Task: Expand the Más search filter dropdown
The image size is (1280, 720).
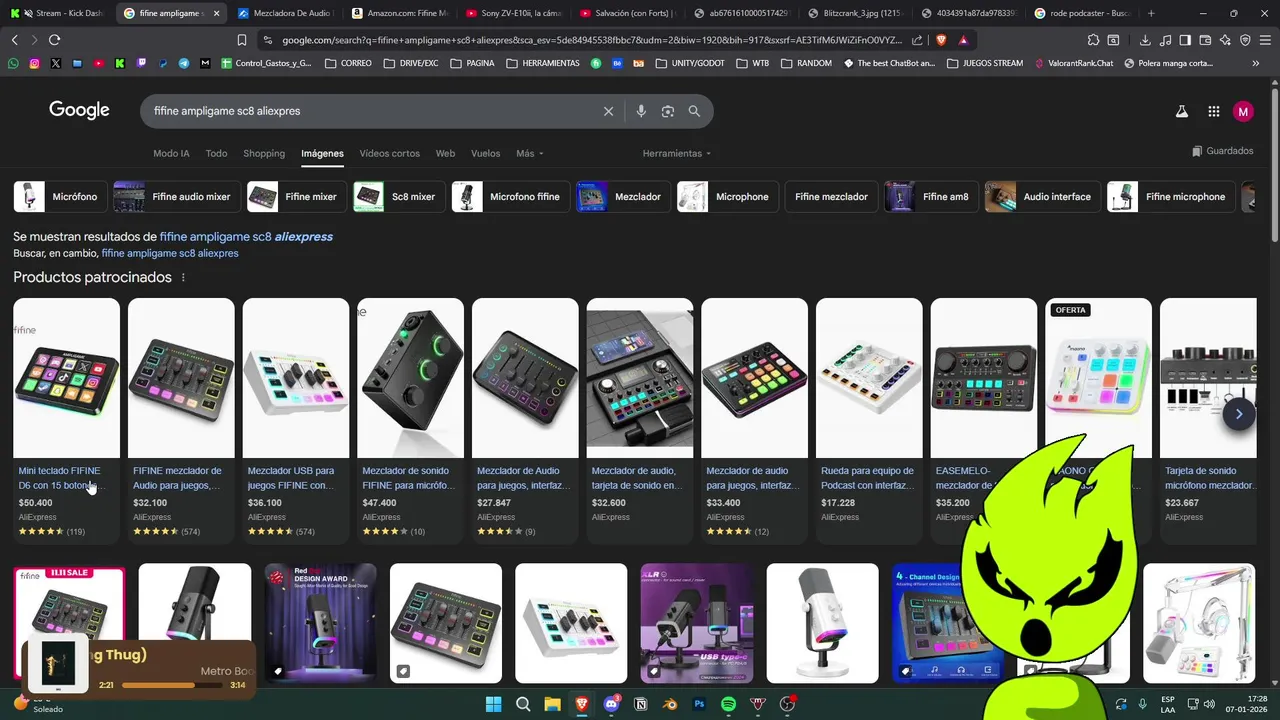Action: point(530,154)
